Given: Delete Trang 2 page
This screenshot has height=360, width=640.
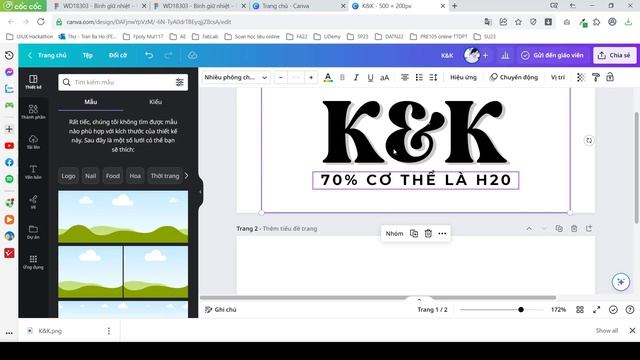Looking at the screenshot, I should 574,229.
